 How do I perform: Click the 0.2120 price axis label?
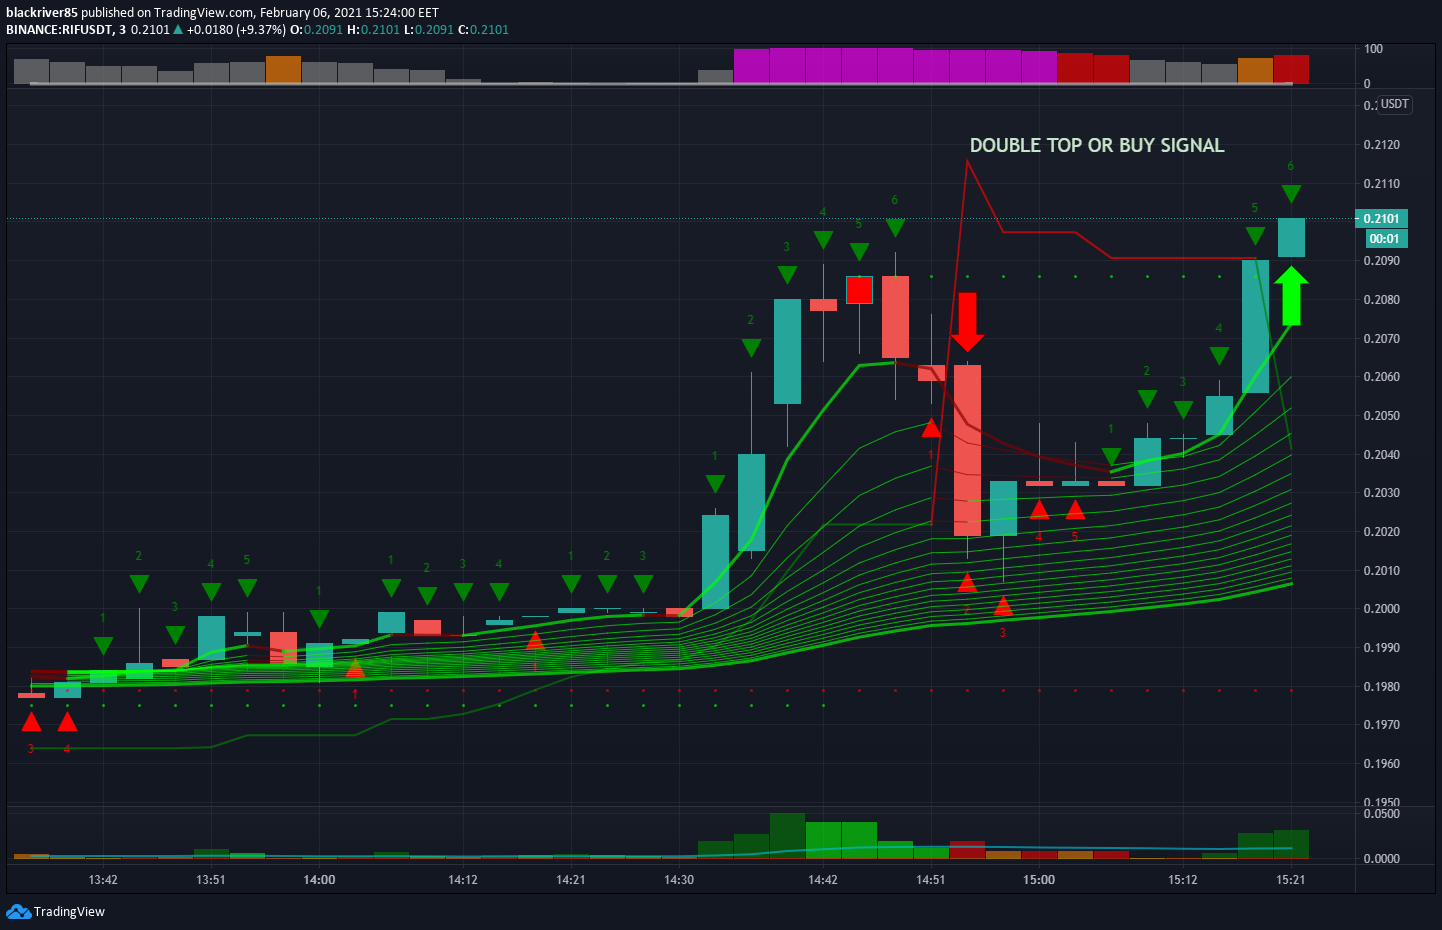[1381, 145]
